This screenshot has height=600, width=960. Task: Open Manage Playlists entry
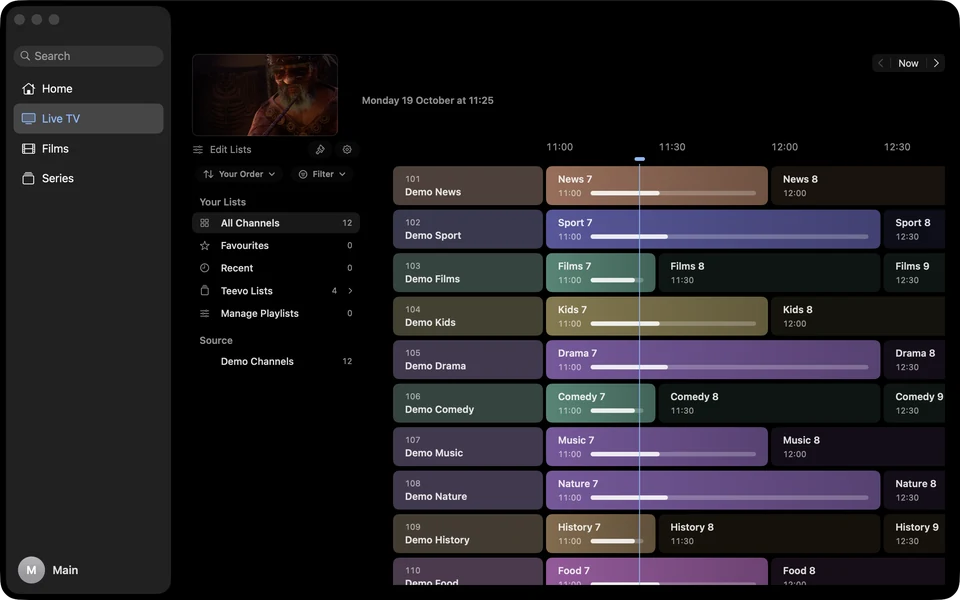pyautogui.click(x=276, y=313)
